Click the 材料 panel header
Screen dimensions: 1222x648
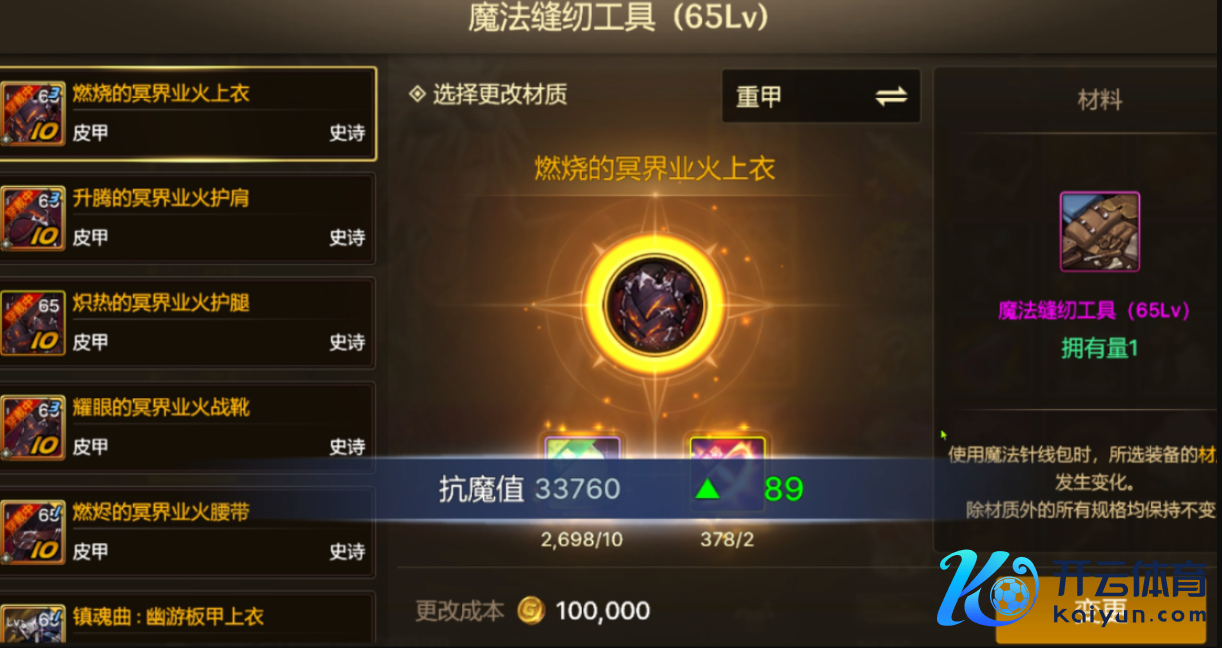pos(1099,100)
